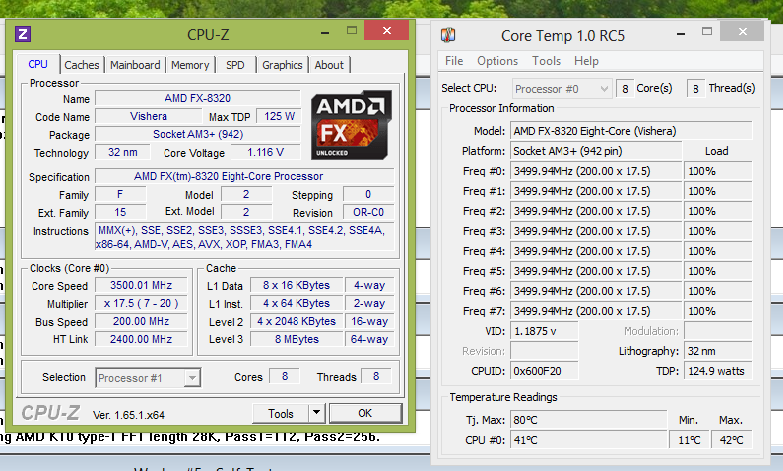Click the Ext. Family value 15
783x471 pixels.
tap(120, 212)
